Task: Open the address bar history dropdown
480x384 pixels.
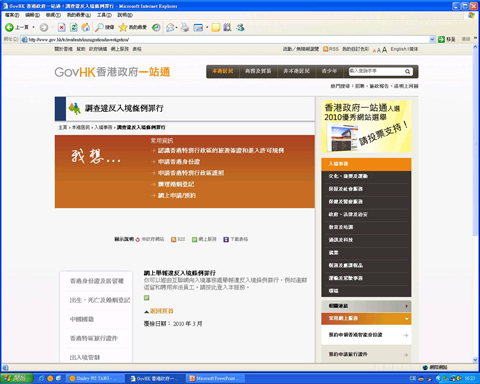Action: click(x=432, y=39)
